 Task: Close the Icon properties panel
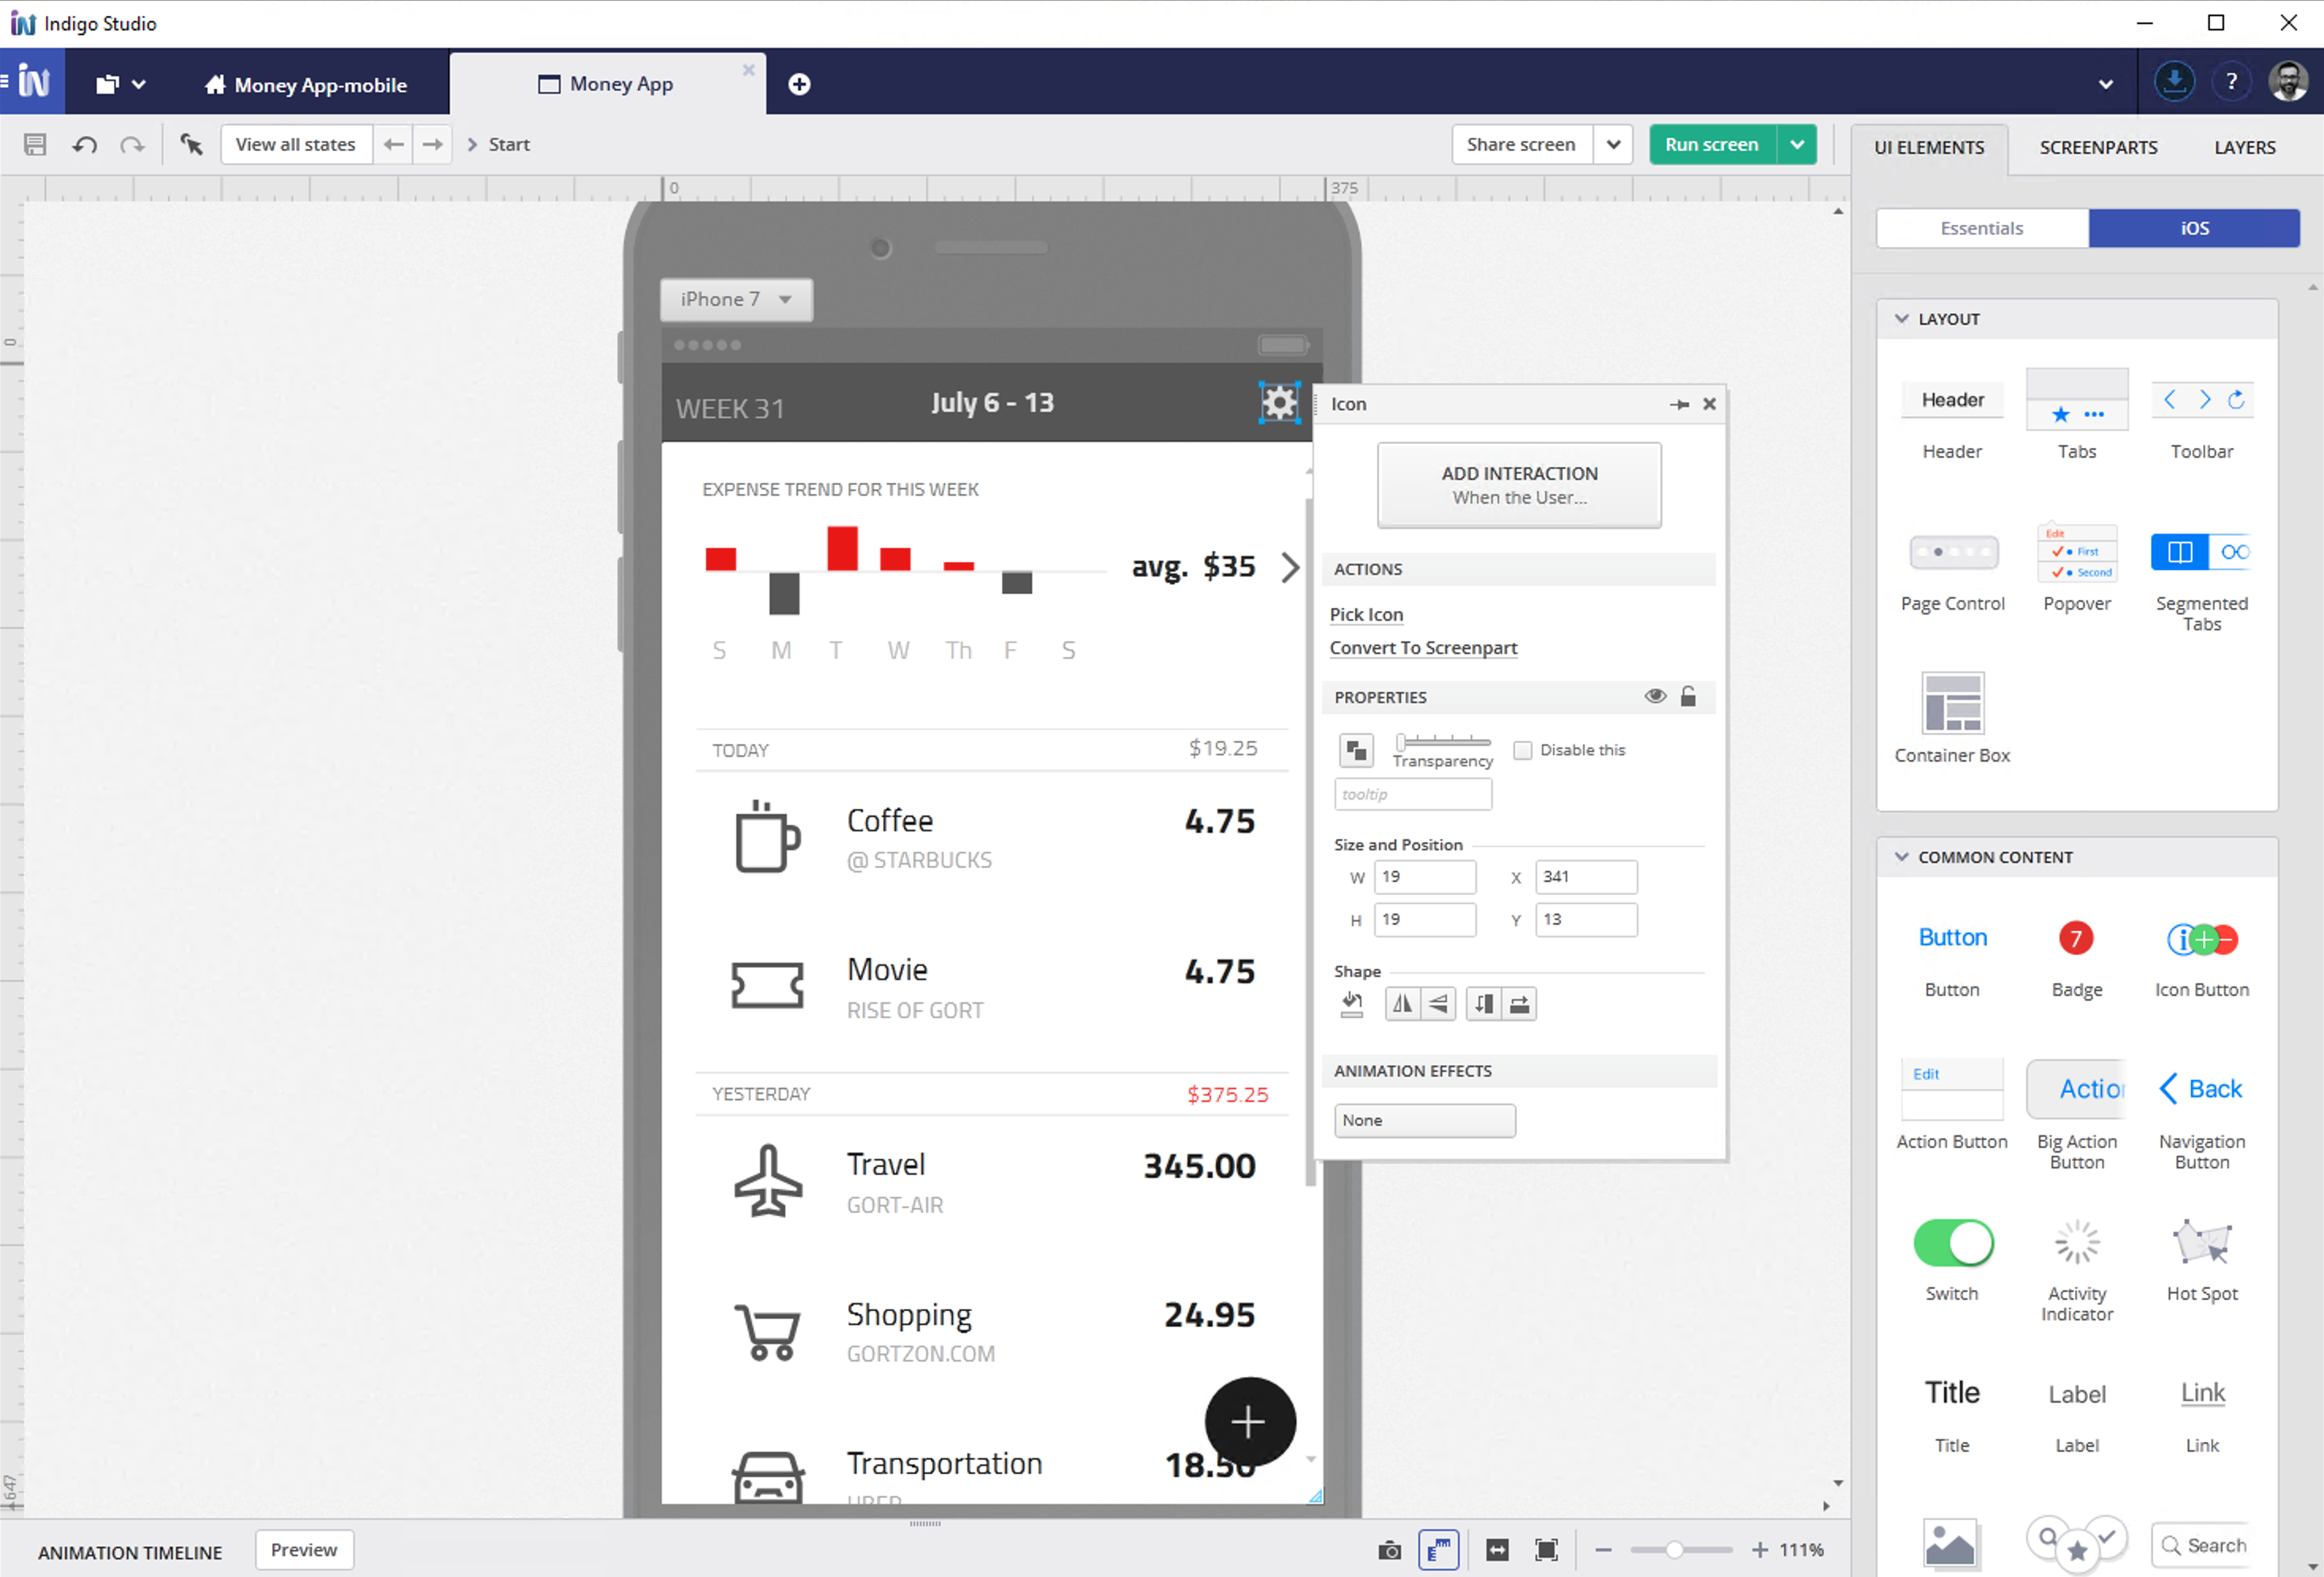click(x=1709, y=404)
